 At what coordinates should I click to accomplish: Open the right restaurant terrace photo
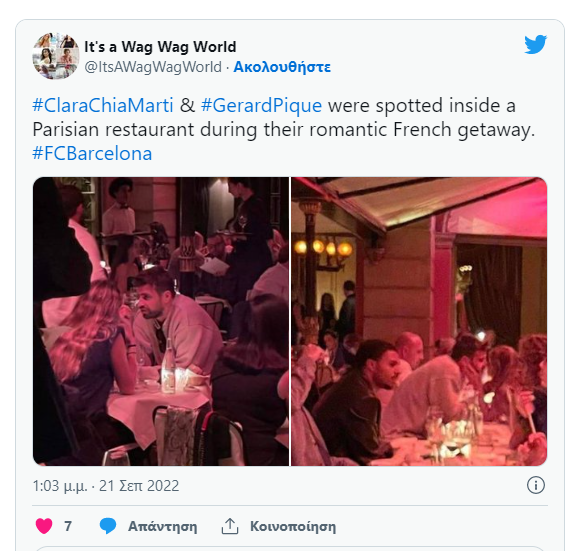419,321
